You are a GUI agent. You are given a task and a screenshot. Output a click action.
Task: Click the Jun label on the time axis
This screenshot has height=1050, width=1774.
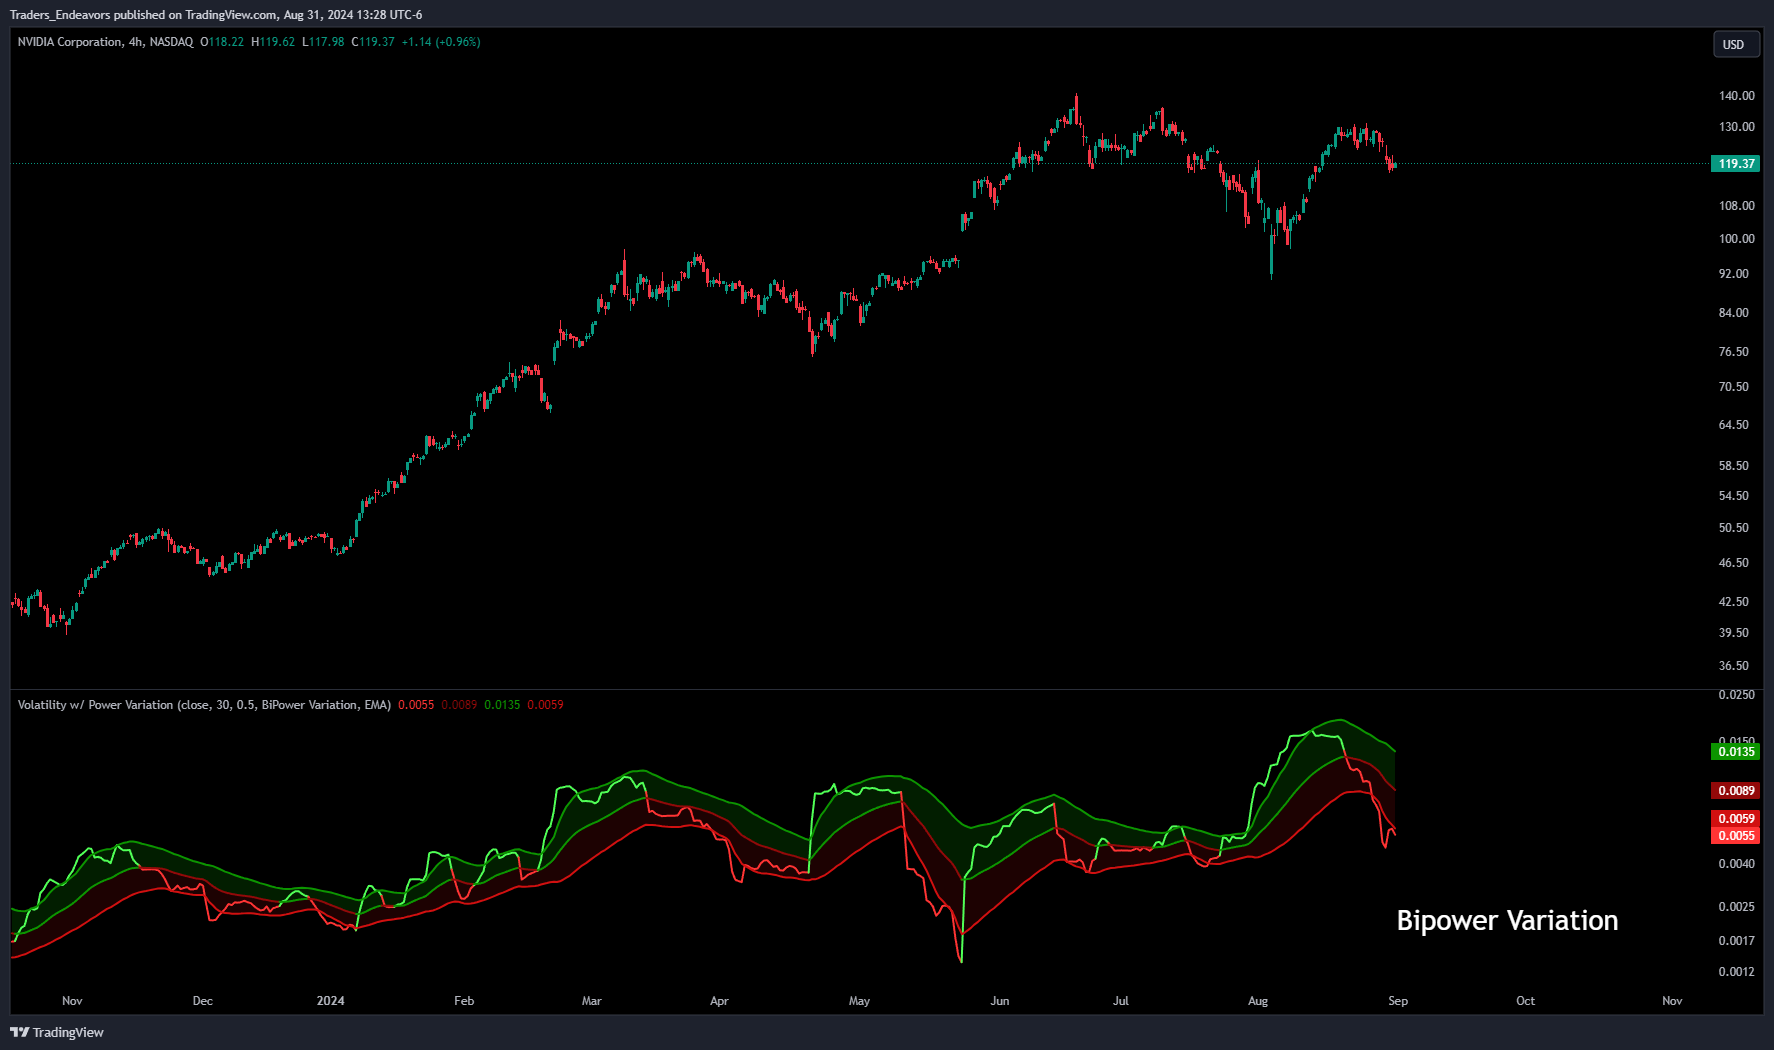point(1000,1001)
